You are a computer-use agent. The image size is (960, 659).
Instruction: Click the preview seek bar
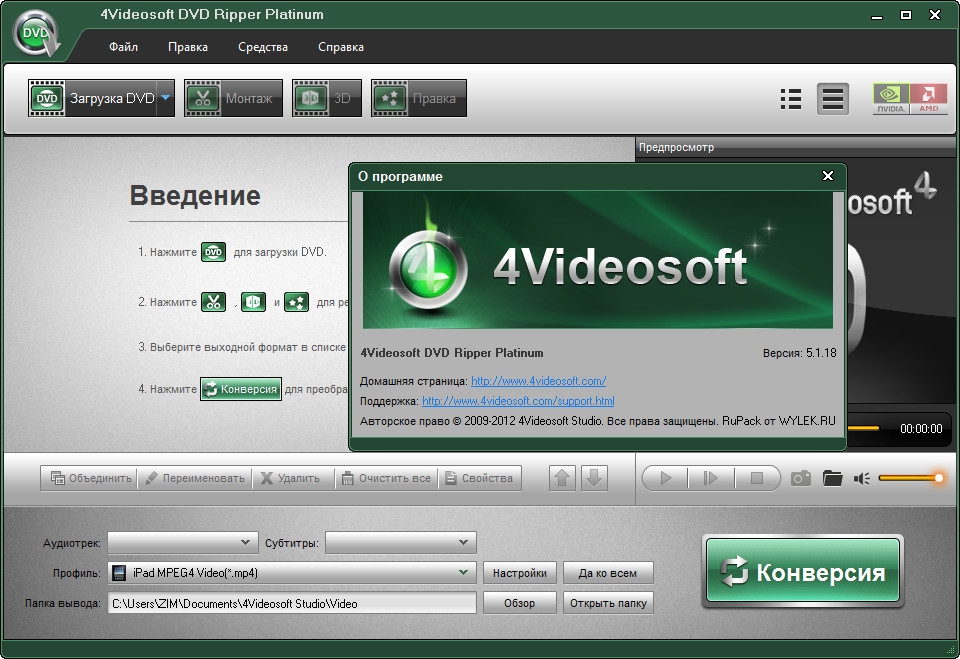point(863,428)
